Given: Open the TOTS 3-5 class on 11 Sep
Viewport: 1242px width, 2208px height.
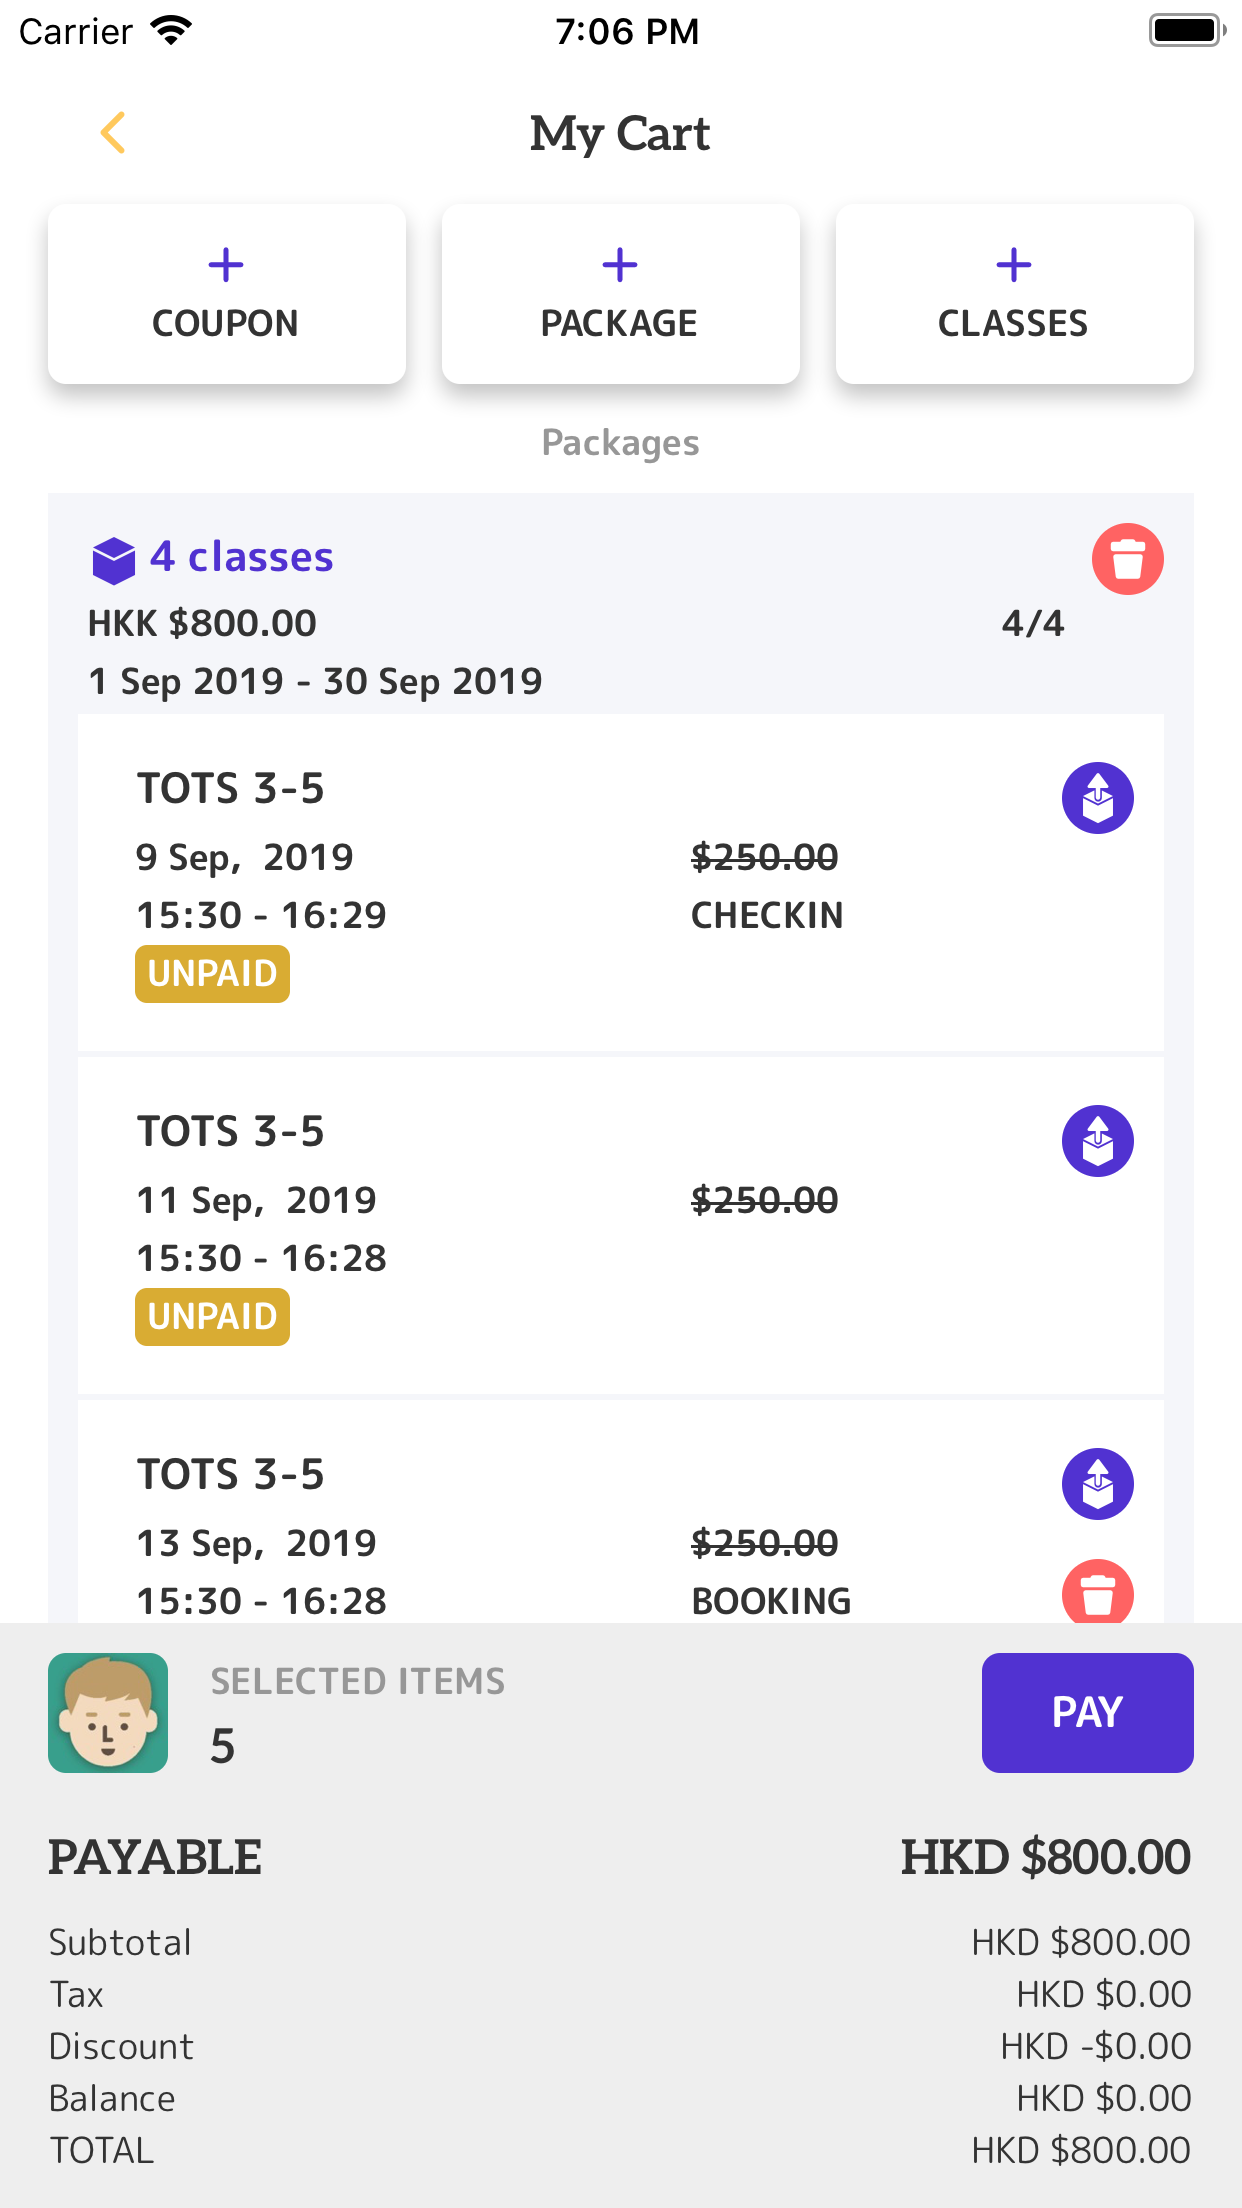Looking at the screenshot, I should (x=620, y=1225).
